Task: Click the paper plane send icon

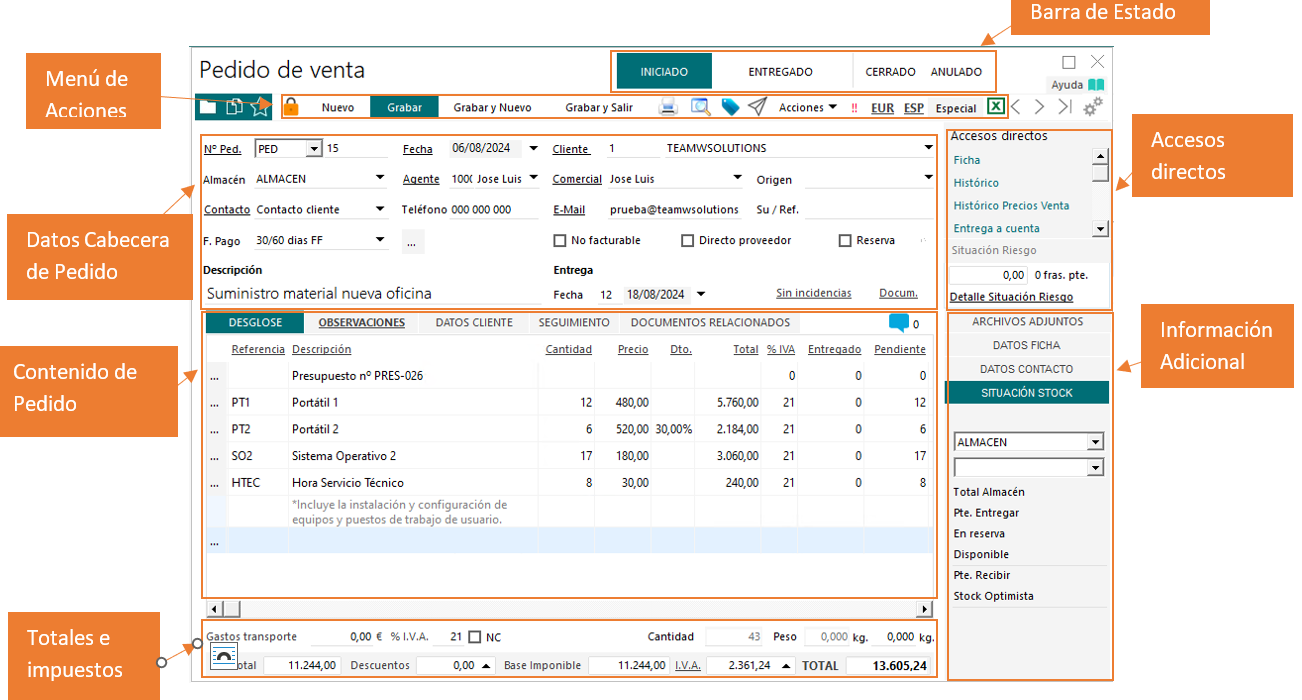Action: coord(757,107)
